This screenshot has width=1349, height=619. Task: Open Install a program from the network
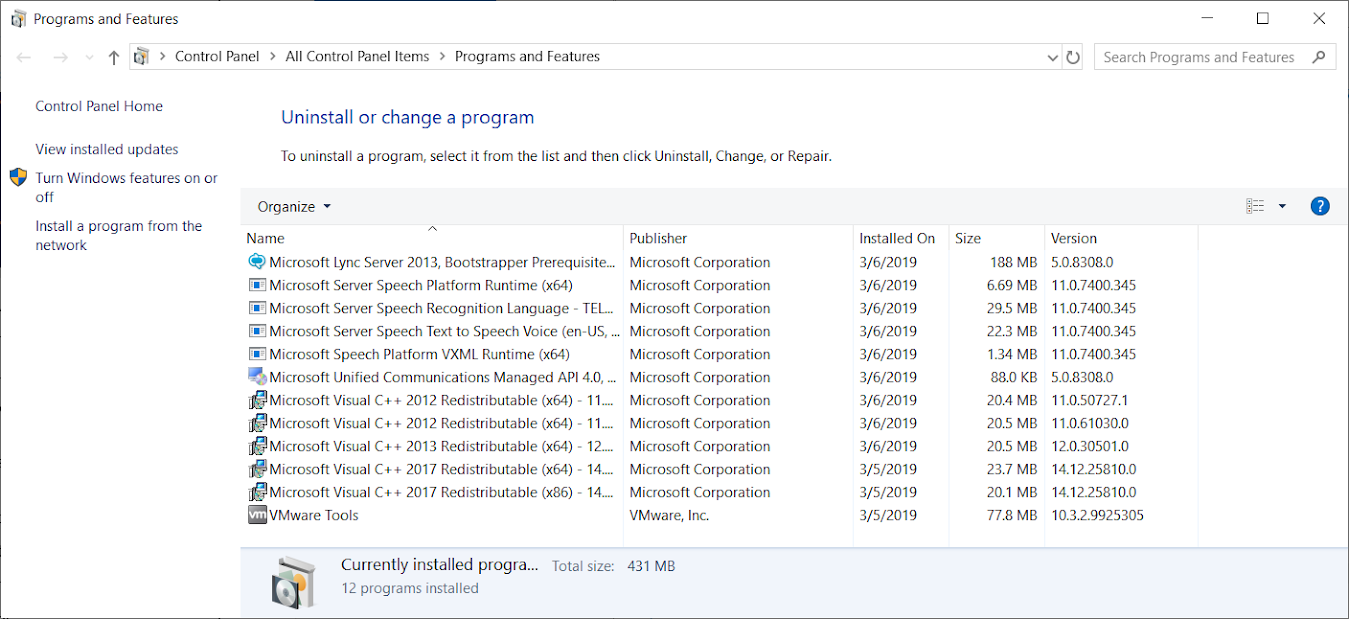[x=119, y=235]
